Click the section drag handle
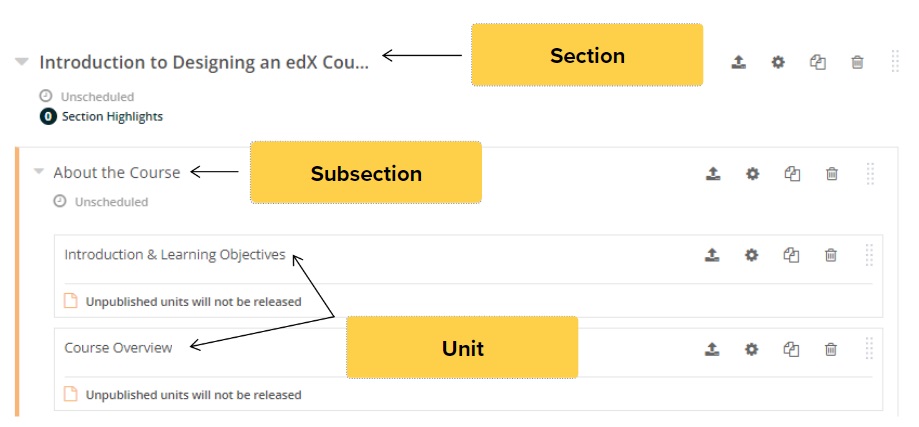This screenshot has width=919, height=427. click(x=895, y=62)
